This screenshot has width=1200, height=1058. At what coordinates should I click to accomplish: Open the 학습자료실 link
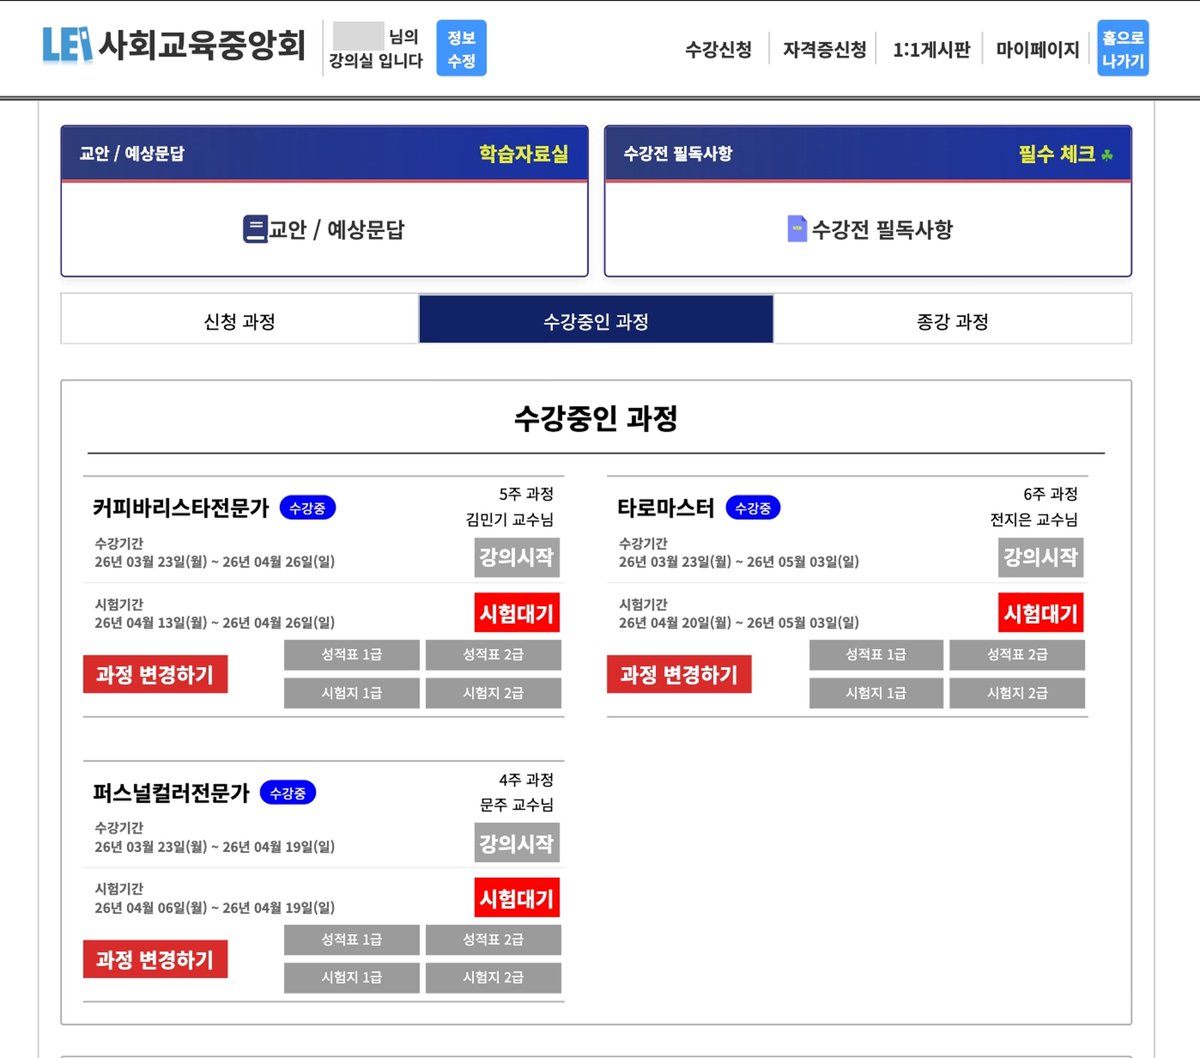[523, 154]
